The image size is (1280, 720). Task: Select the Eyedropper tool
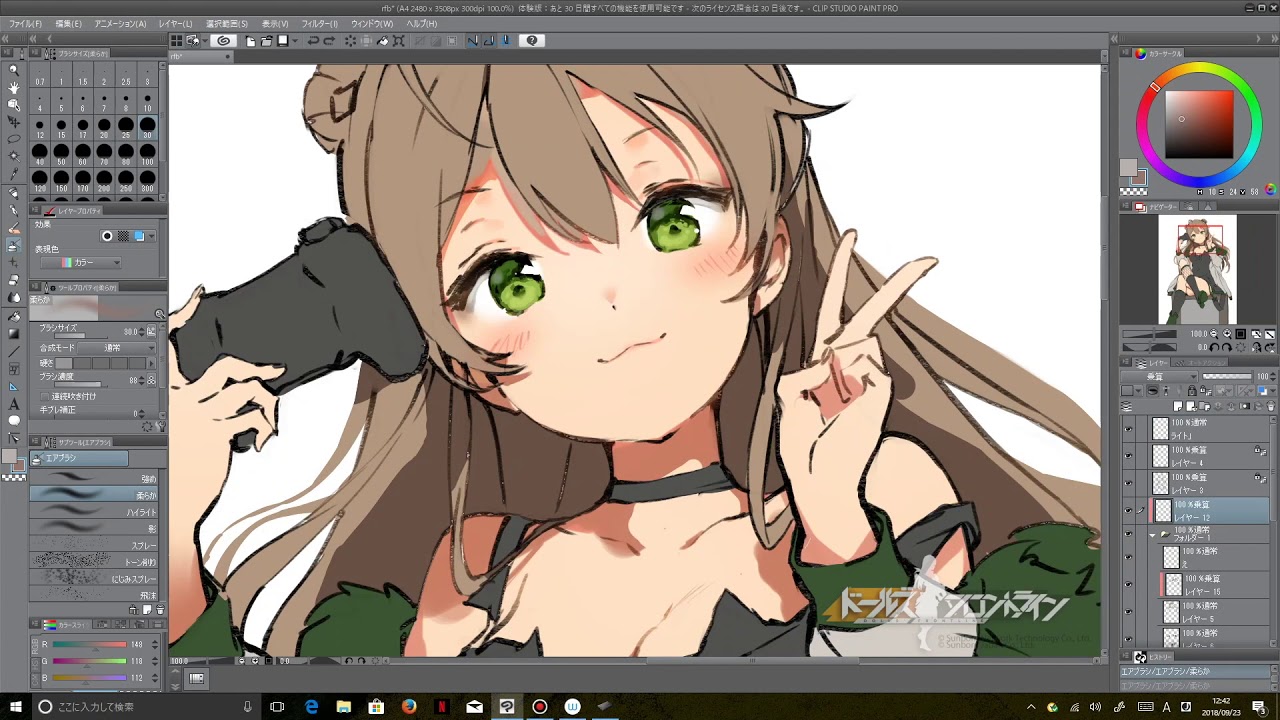[x=13, y=175]
